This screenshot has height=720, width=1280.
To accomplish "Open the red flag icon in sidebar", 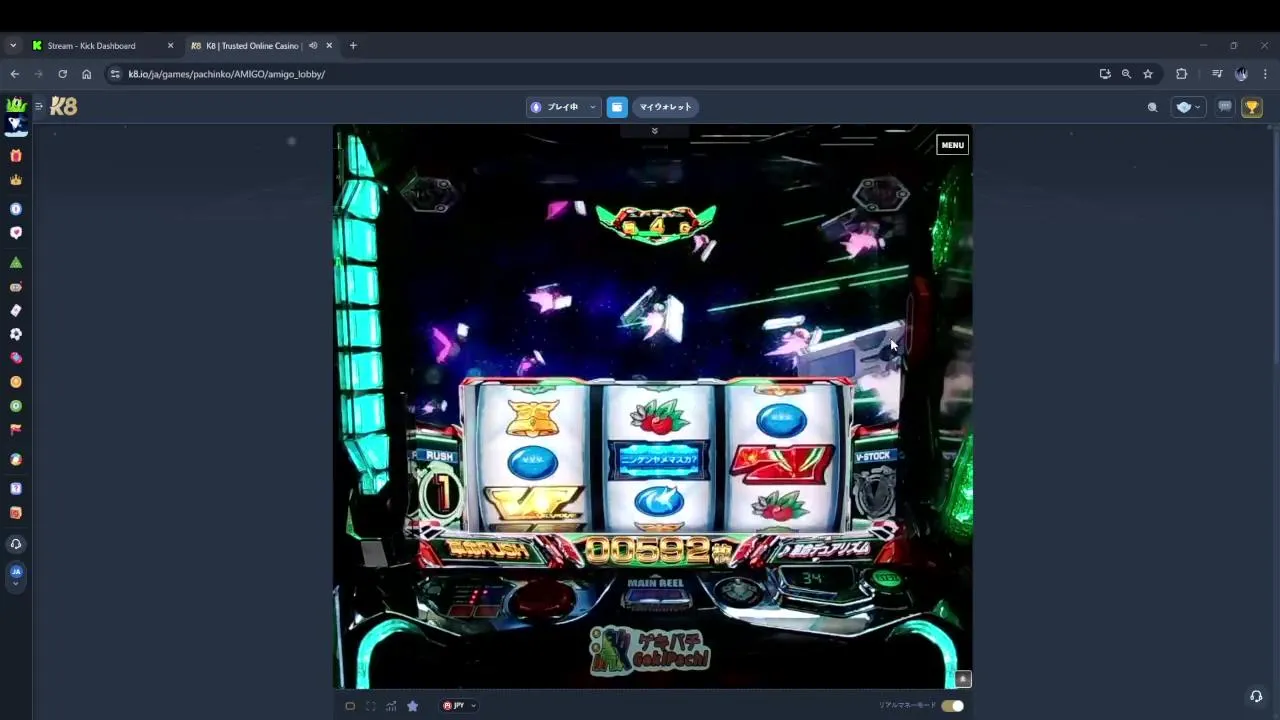I will point(15,430).
